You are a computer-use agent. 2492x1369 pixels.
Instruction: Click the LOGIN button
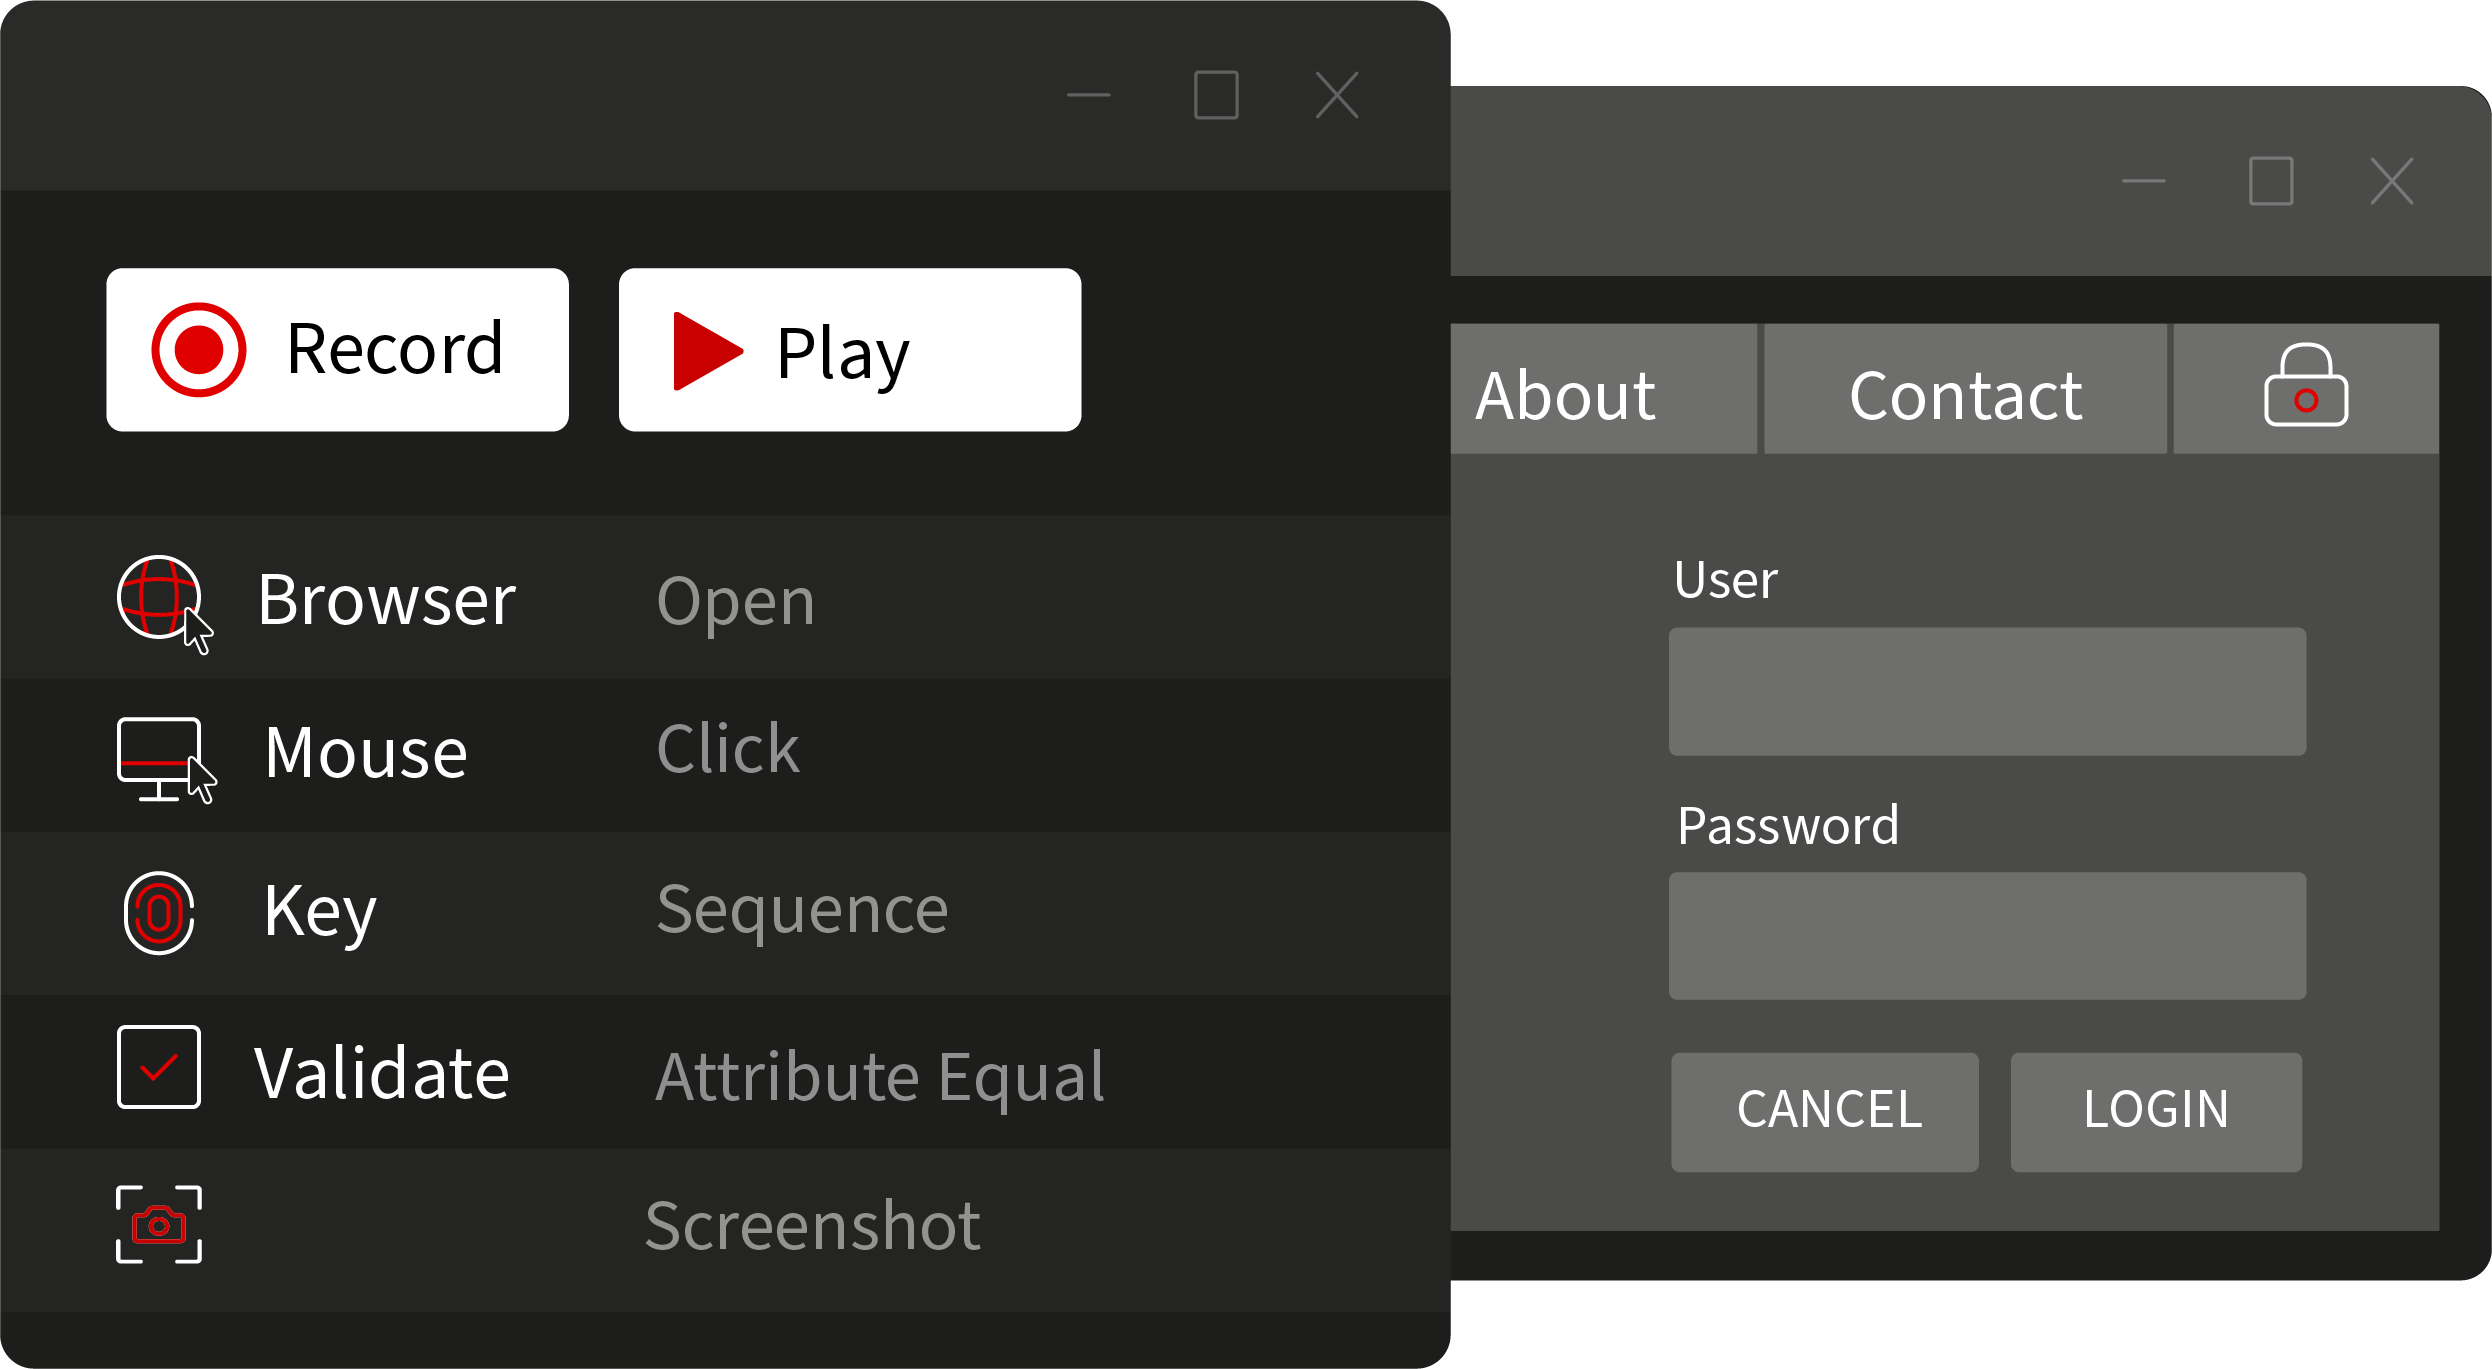[x=2156, y=1112]
